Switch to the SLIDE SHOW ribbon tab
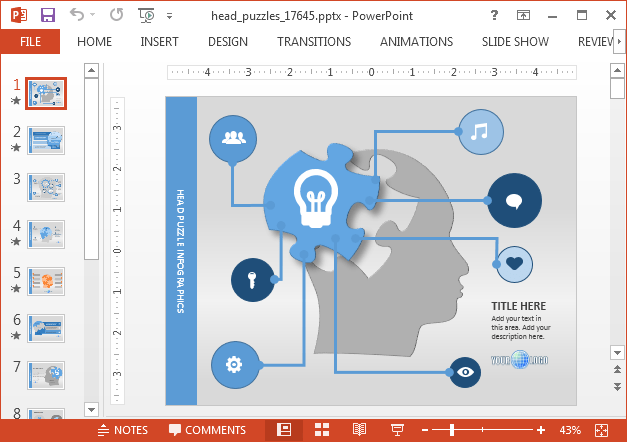 point(515,42)
